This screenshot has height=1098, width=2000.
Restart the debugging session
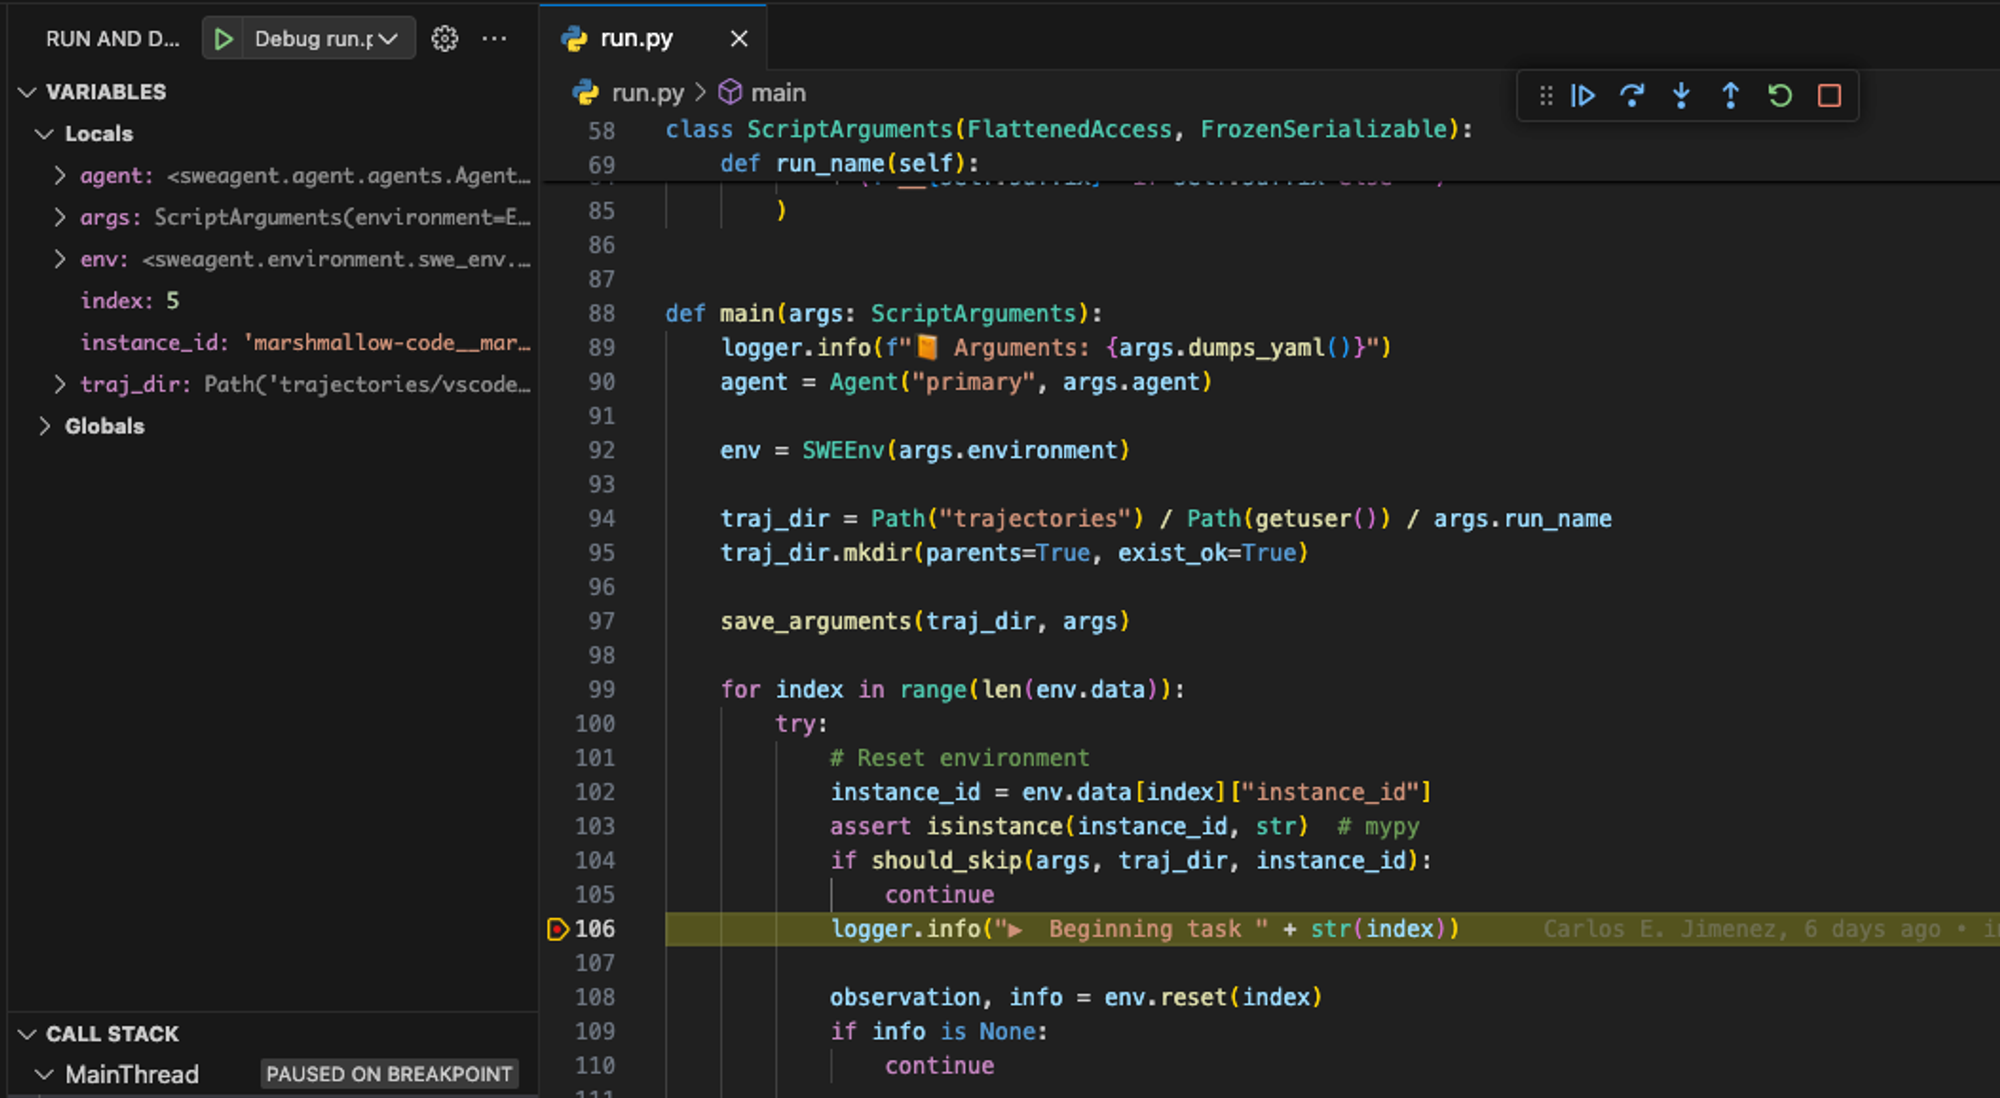click(1780, 96)
